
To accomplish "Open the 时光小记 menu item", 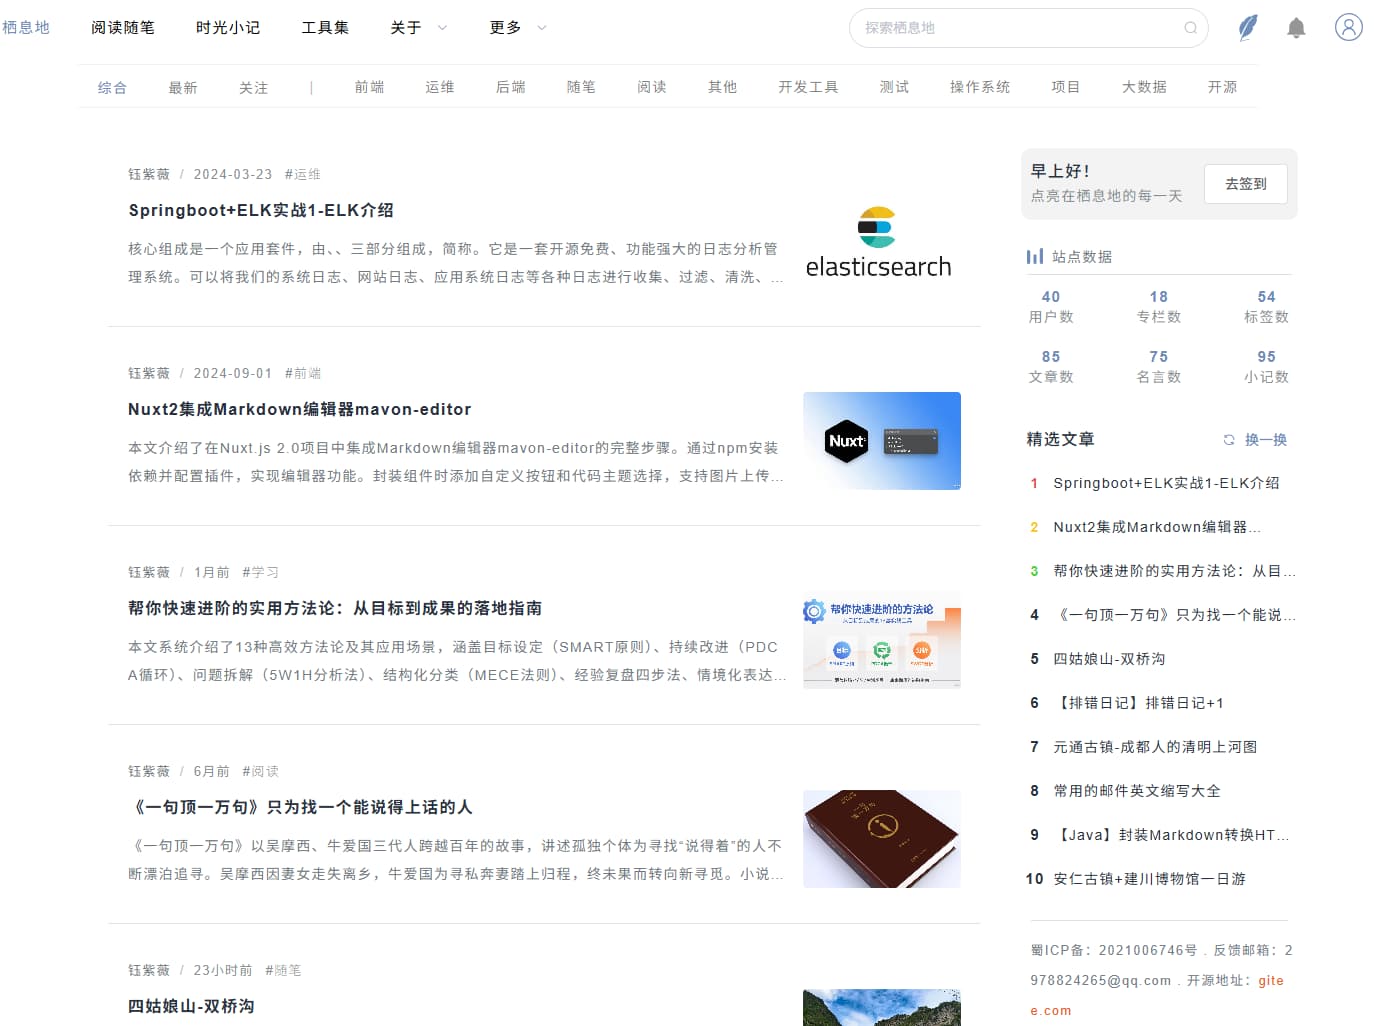I will 228,28.
